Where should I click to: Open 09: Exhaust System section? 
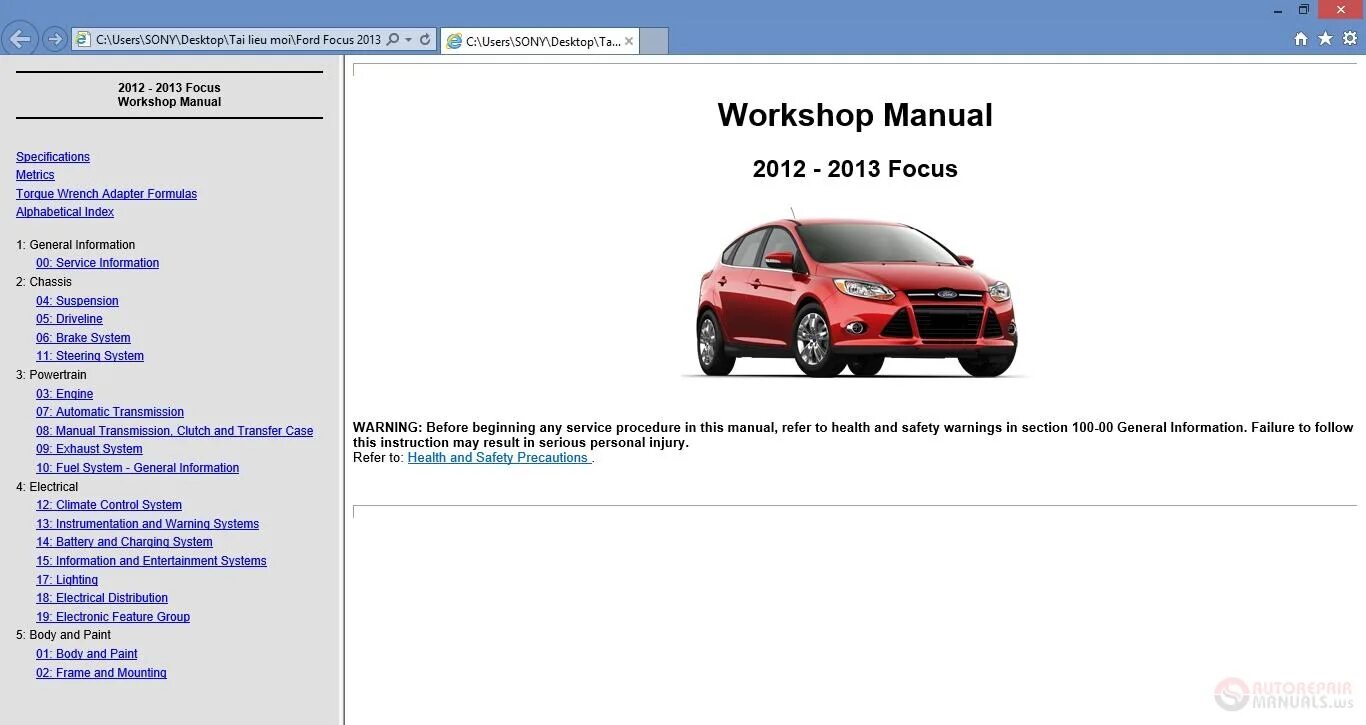click(89, 449)
